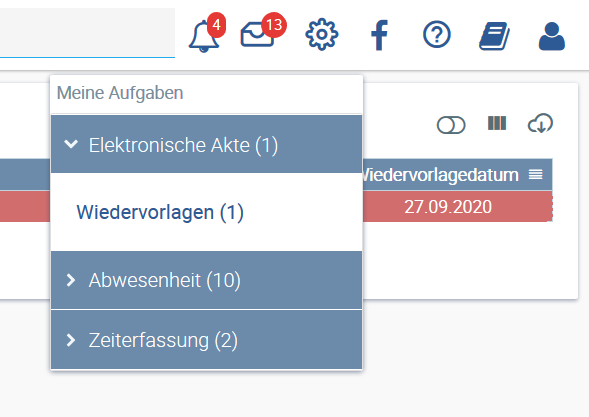589x417 pixels.
Task: Click the Meine Aufgaben header
Action: (x=120, y=93)
